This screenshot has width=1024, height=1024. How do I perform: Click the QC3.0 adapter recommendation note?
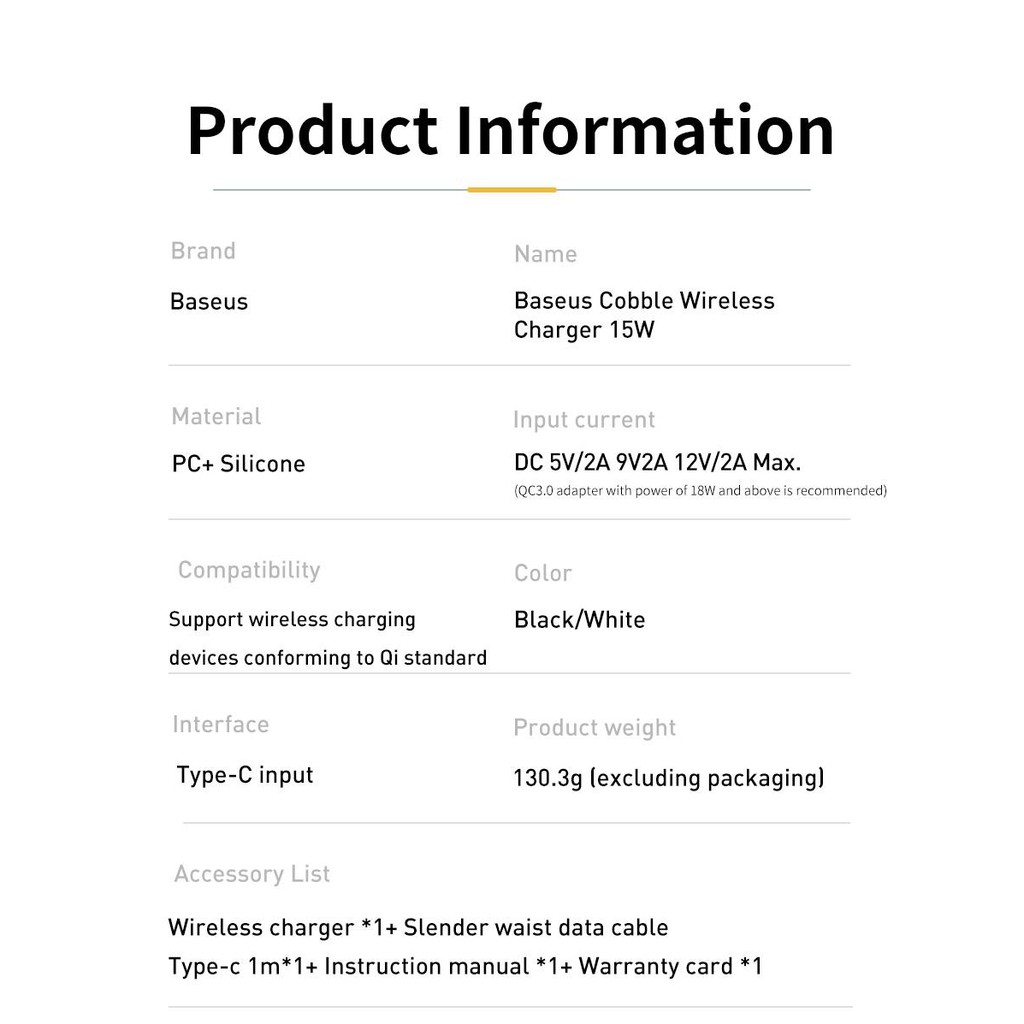tap(700, 491)
